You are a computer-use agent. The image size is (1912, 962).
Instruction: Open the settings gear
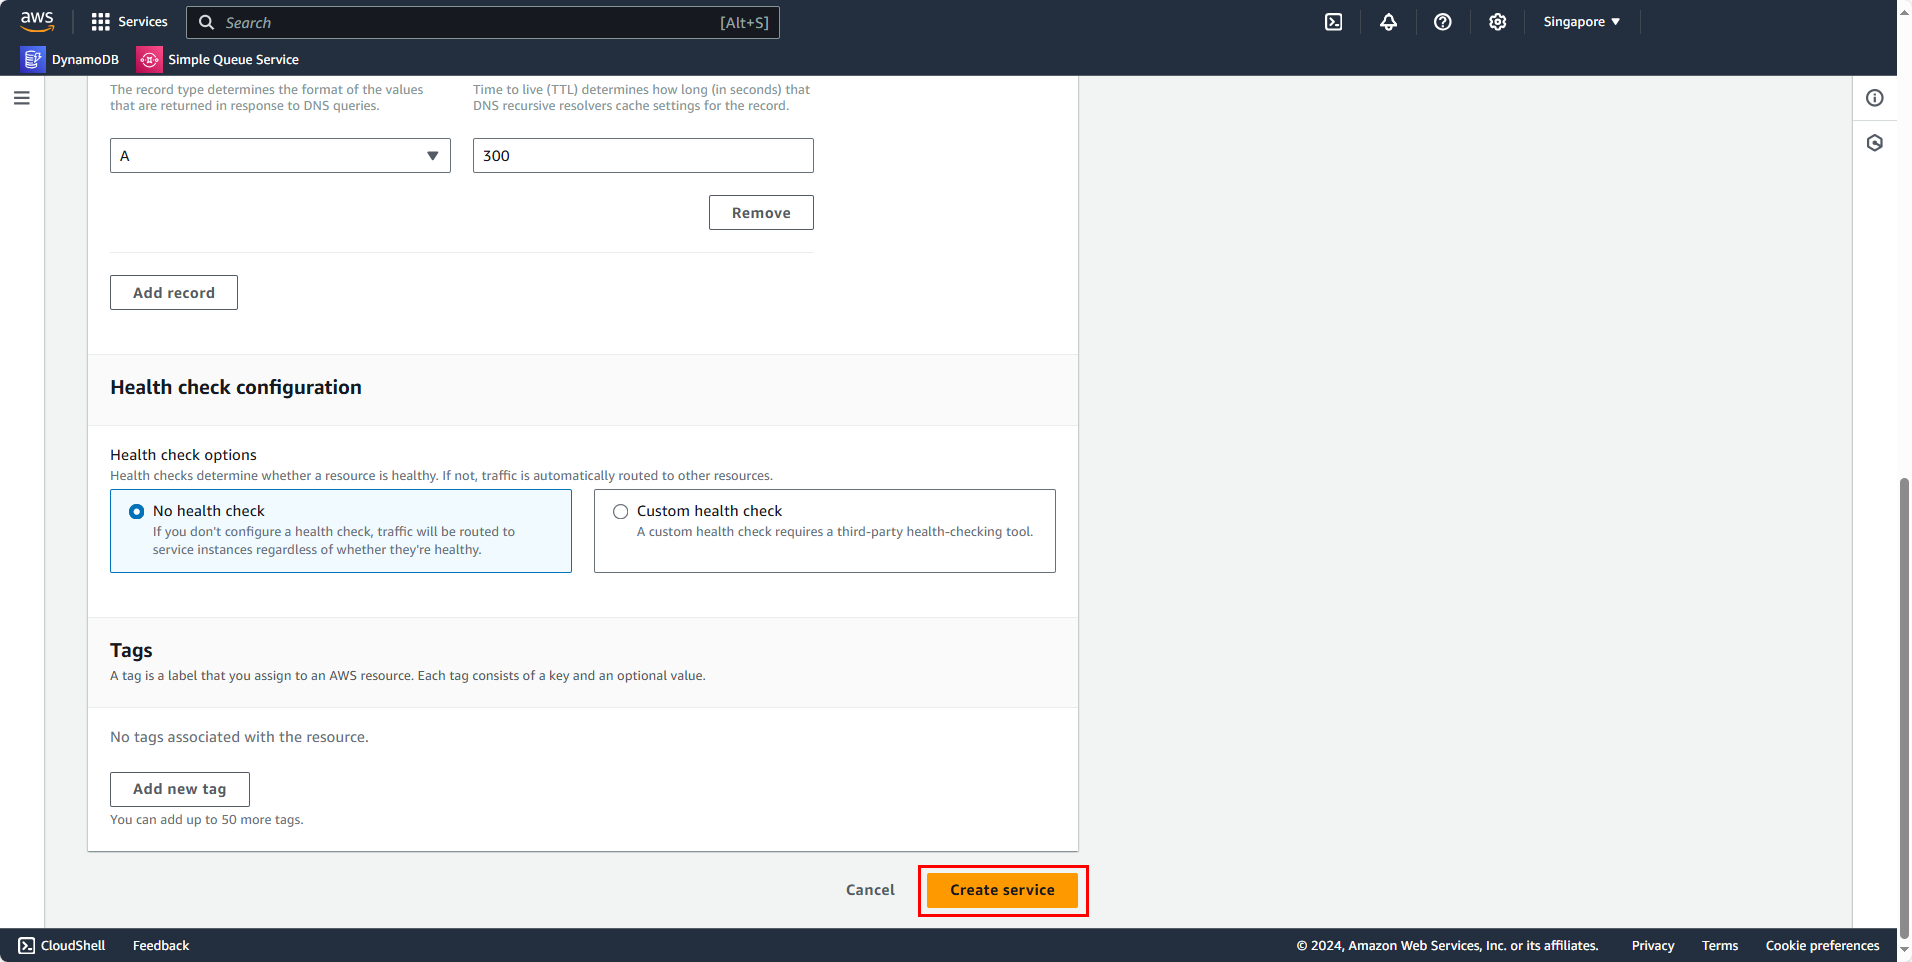coord(1497,22)
